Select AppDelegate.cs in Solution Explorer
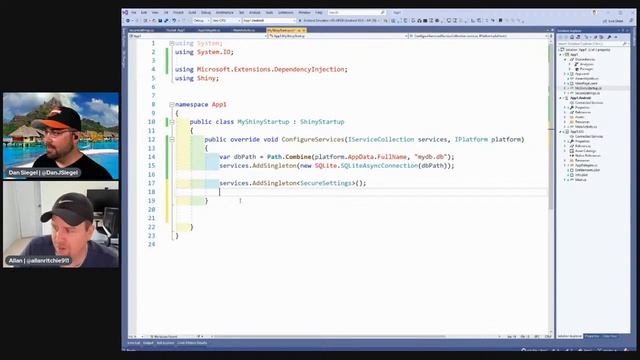Image resolution: width=640 pixels, height=360 pixels. [586, 165]
